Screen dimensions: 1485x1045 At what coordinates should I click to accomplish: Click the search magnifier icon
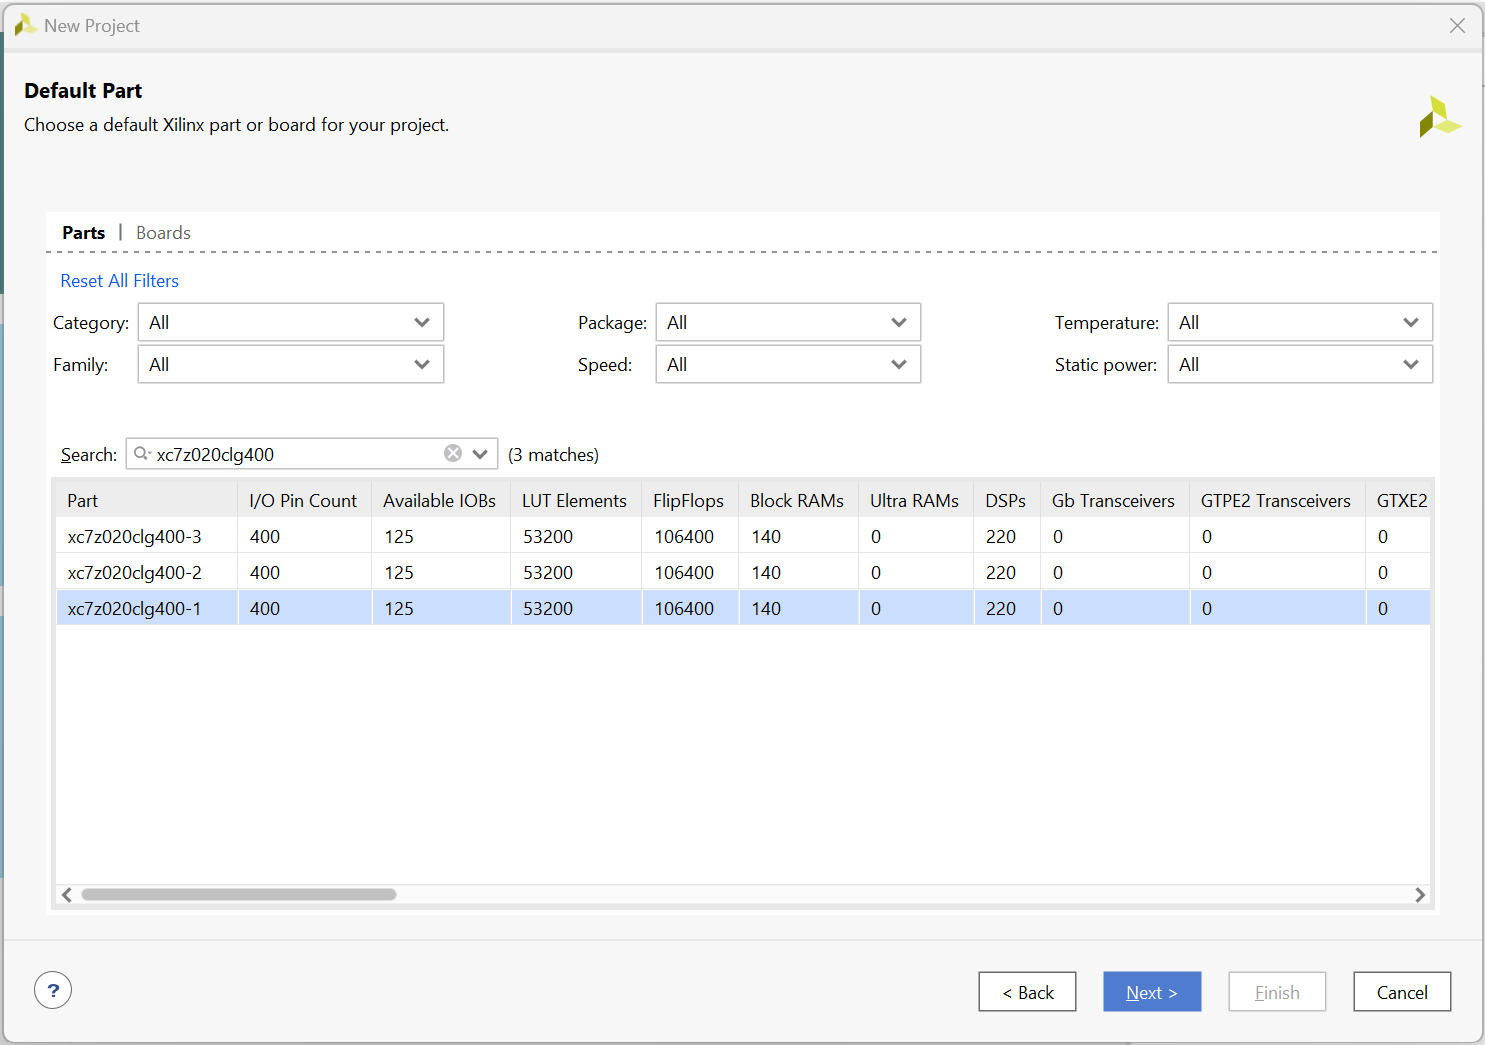click(142, 454)
